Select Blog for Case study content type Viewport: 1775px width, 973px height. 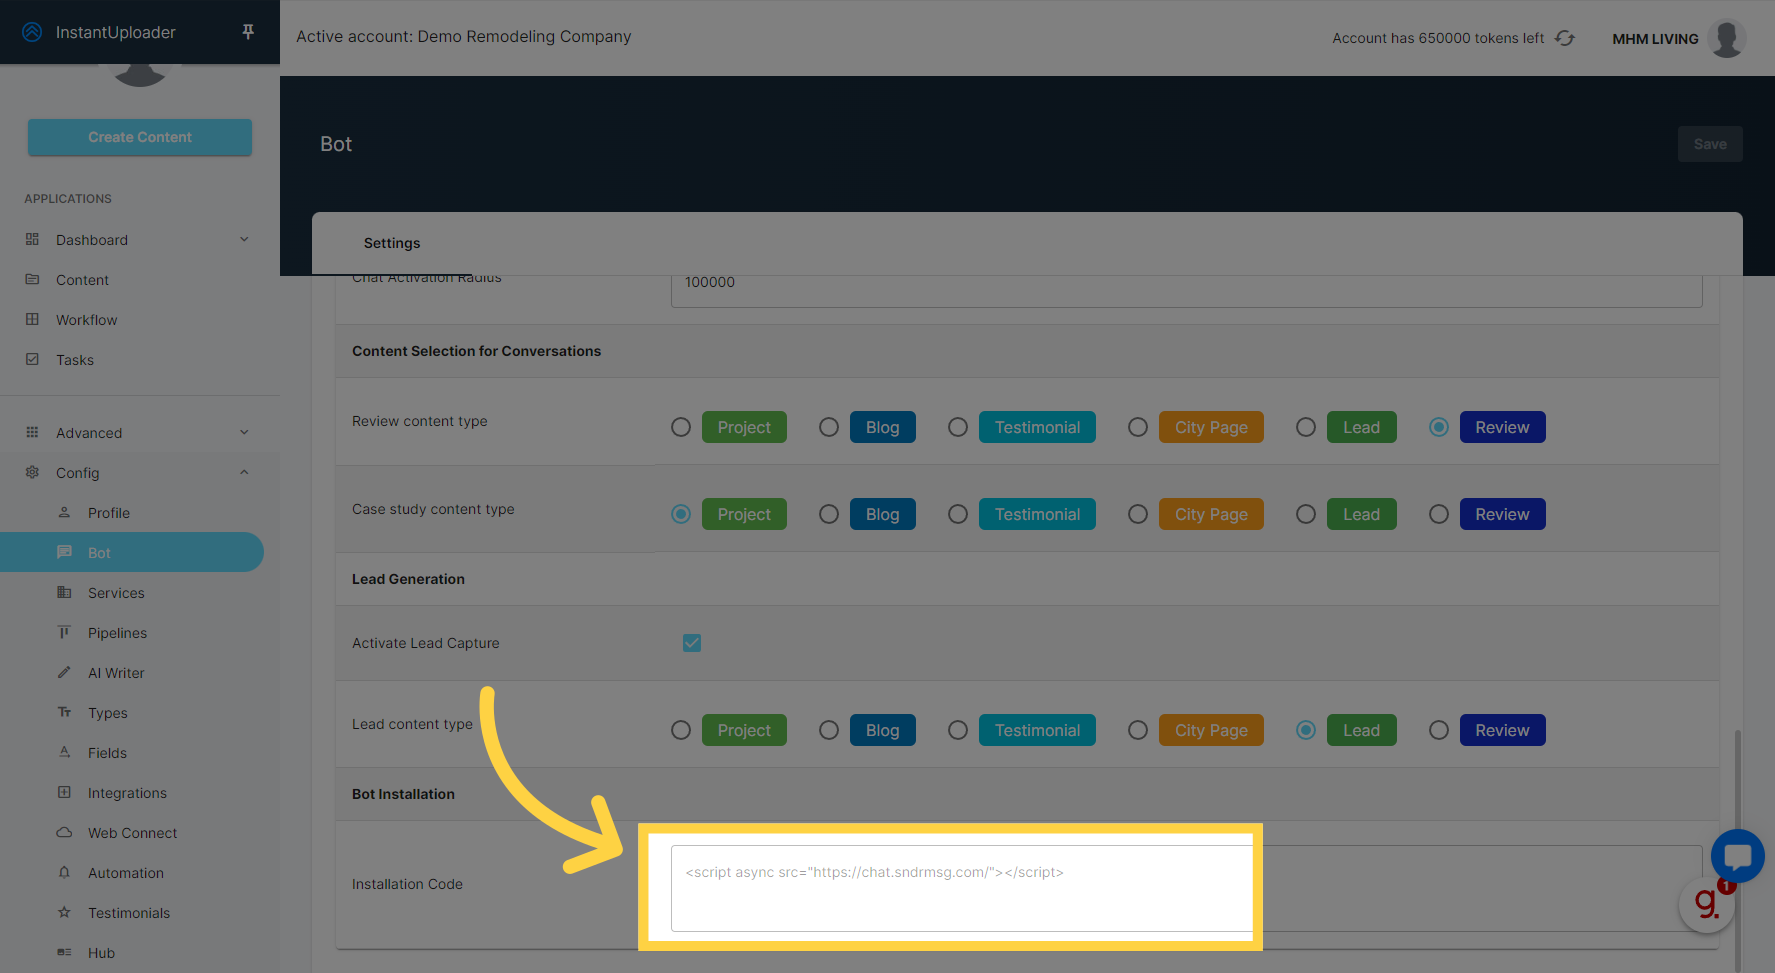tap(829, 514)
